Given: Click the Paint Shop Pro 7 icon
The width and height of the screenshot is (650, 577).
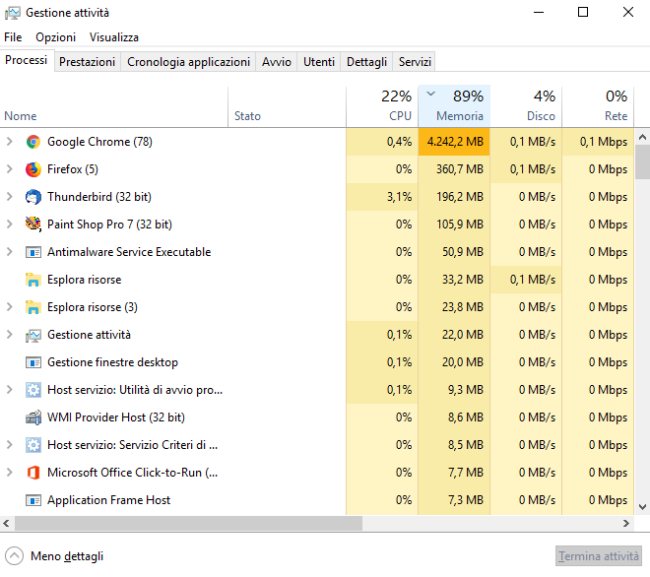Looking at the screenshot, I should click(x=33, y=224).
